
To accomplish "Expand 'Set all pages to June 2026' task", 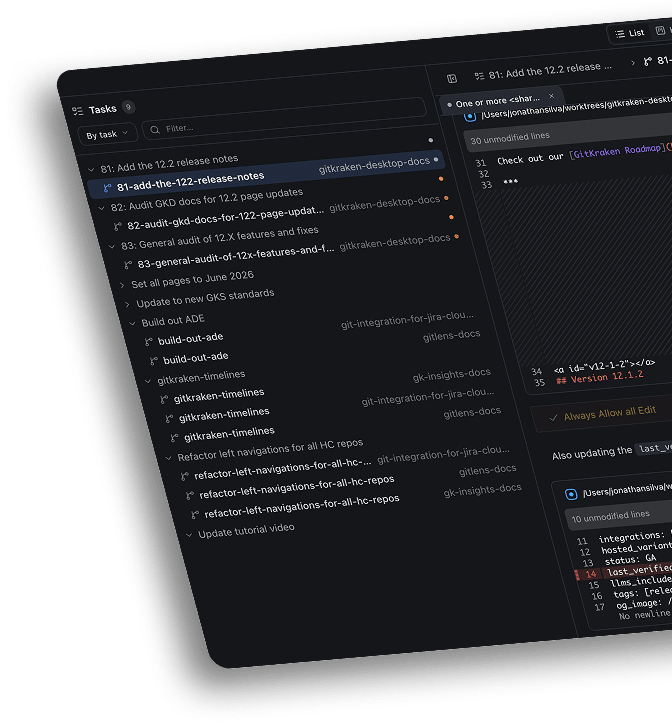I will click(x=122, y=285).
